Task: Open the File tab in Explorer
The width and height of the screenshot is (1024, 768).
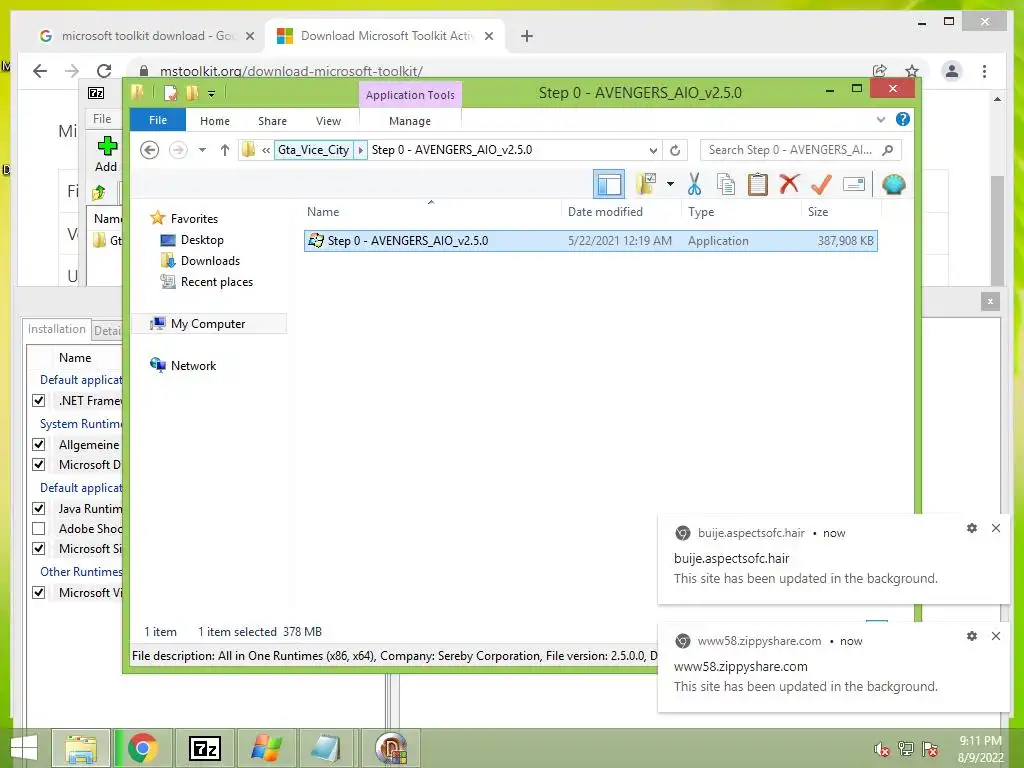Action: coord(157,120)
